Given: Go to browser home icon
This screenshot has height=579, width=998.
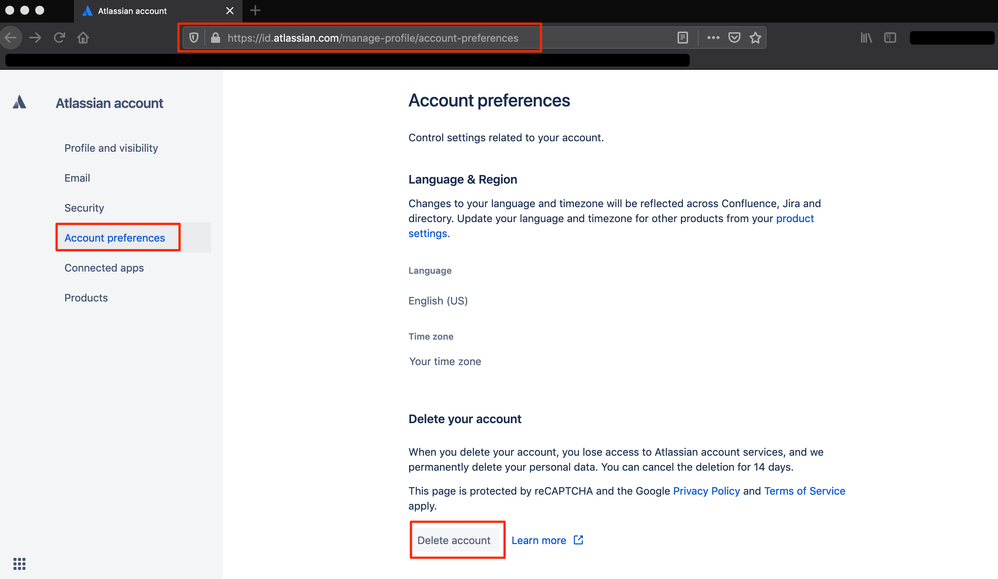Looking at the screenshot, I should click(x=83, y=38).
